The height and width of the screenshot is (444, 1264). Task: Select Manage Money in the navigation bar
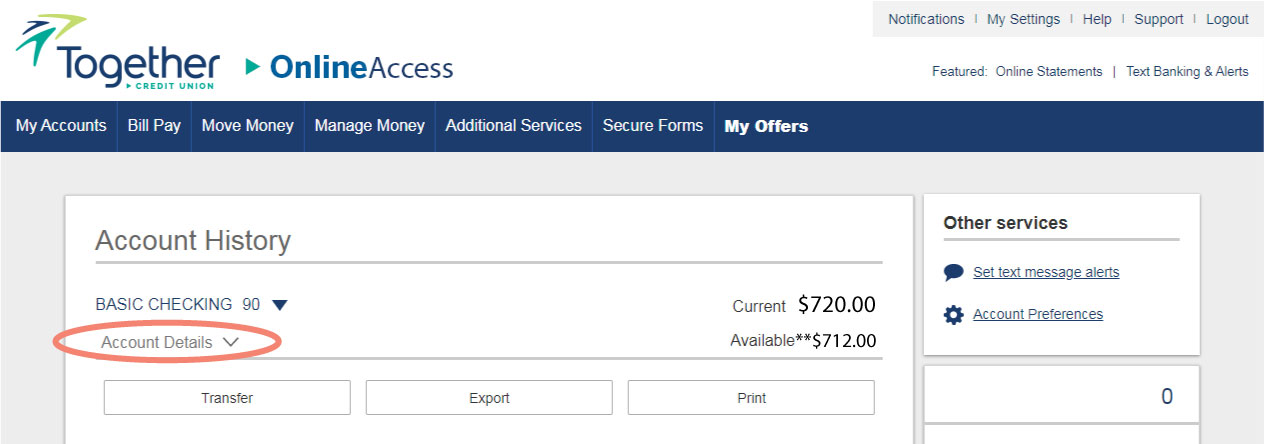369,126
